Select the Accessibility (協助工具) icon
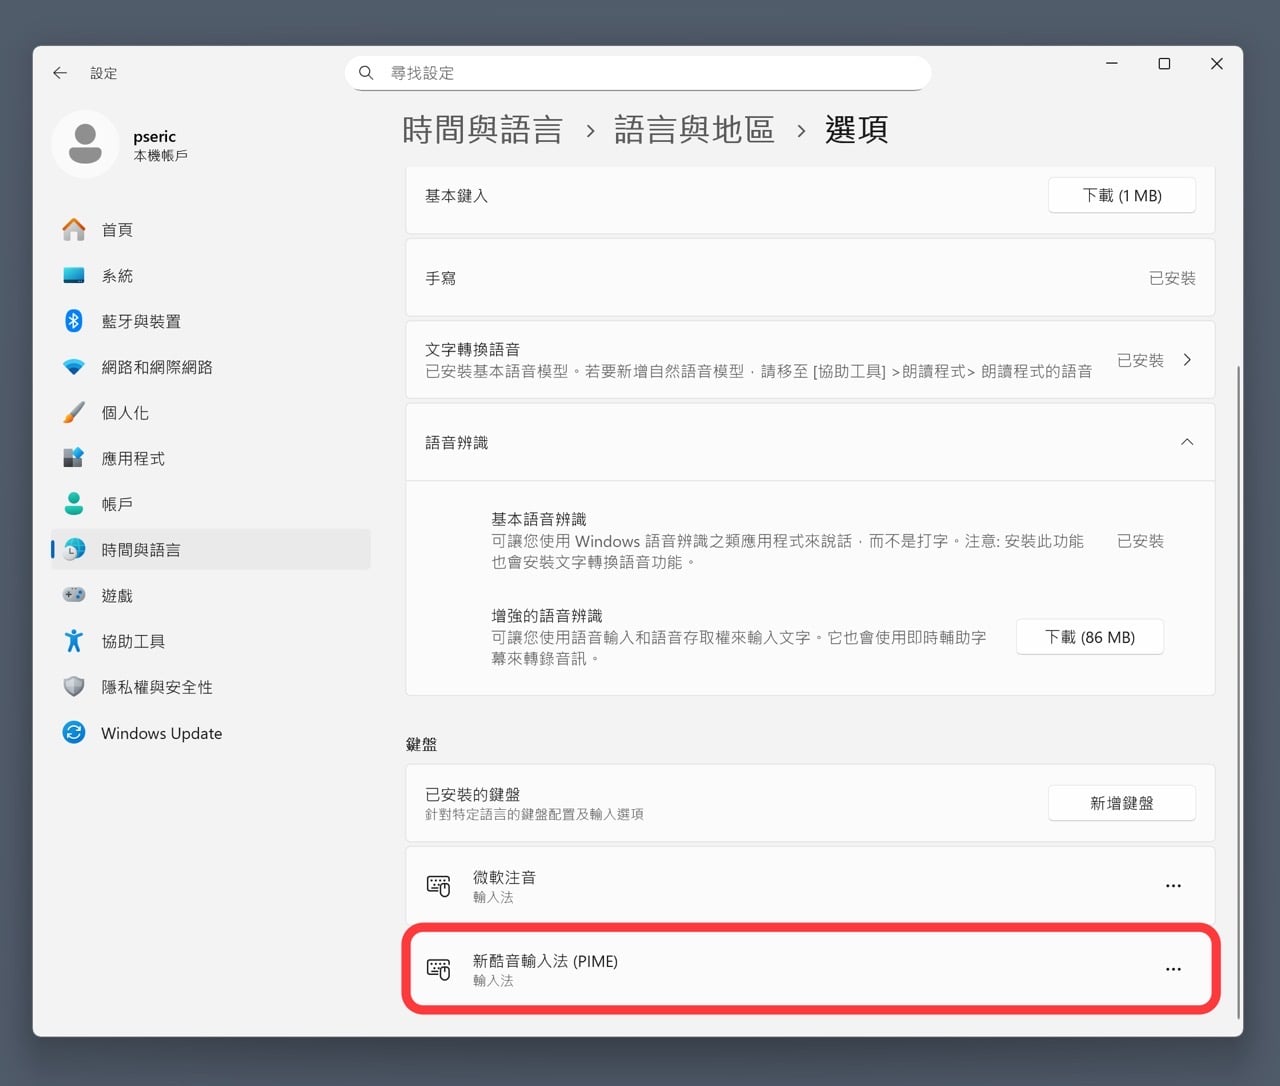Screen dimensions: 1280x1086 [x=74, y=641]
